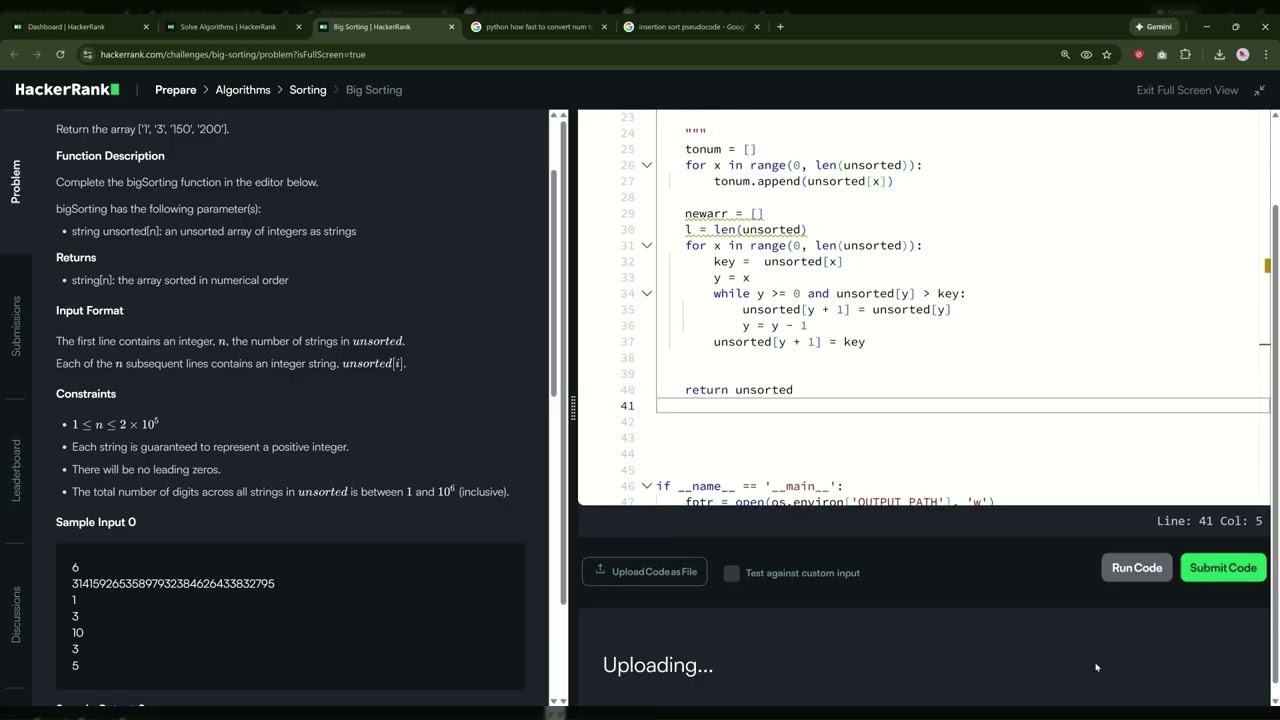Open the red shield extension icon

pyautogui.click(x=1139, y=54)
